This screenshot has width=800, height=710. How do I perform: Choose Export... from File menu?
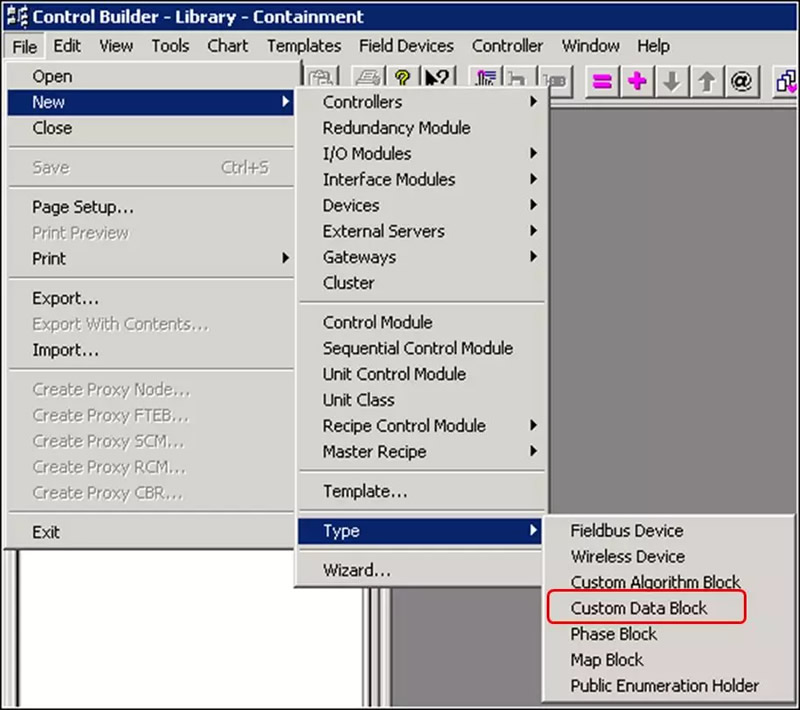point(151,298)
